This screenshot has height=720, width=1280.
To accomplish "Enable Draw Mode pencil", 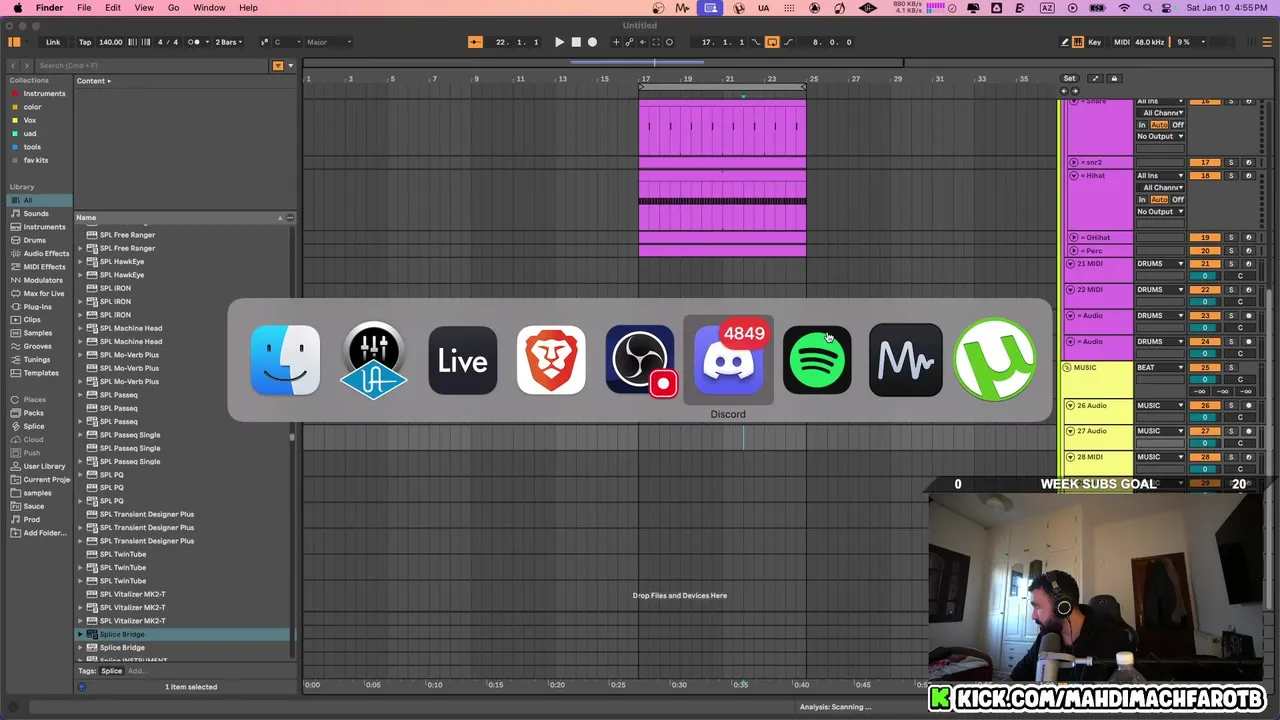I will pyautogui.click(x=1064, y=42).
